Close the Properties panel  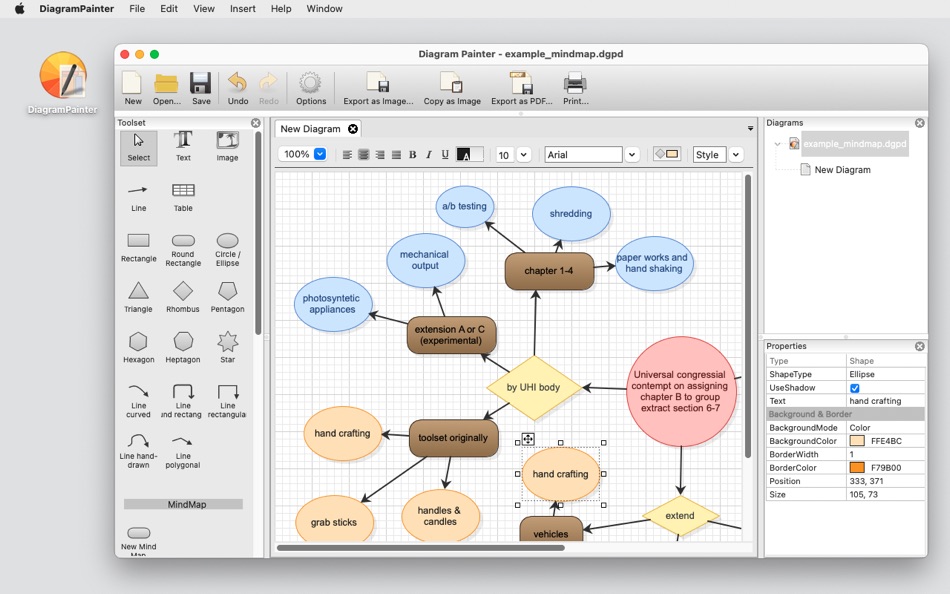tap(920, 346)
